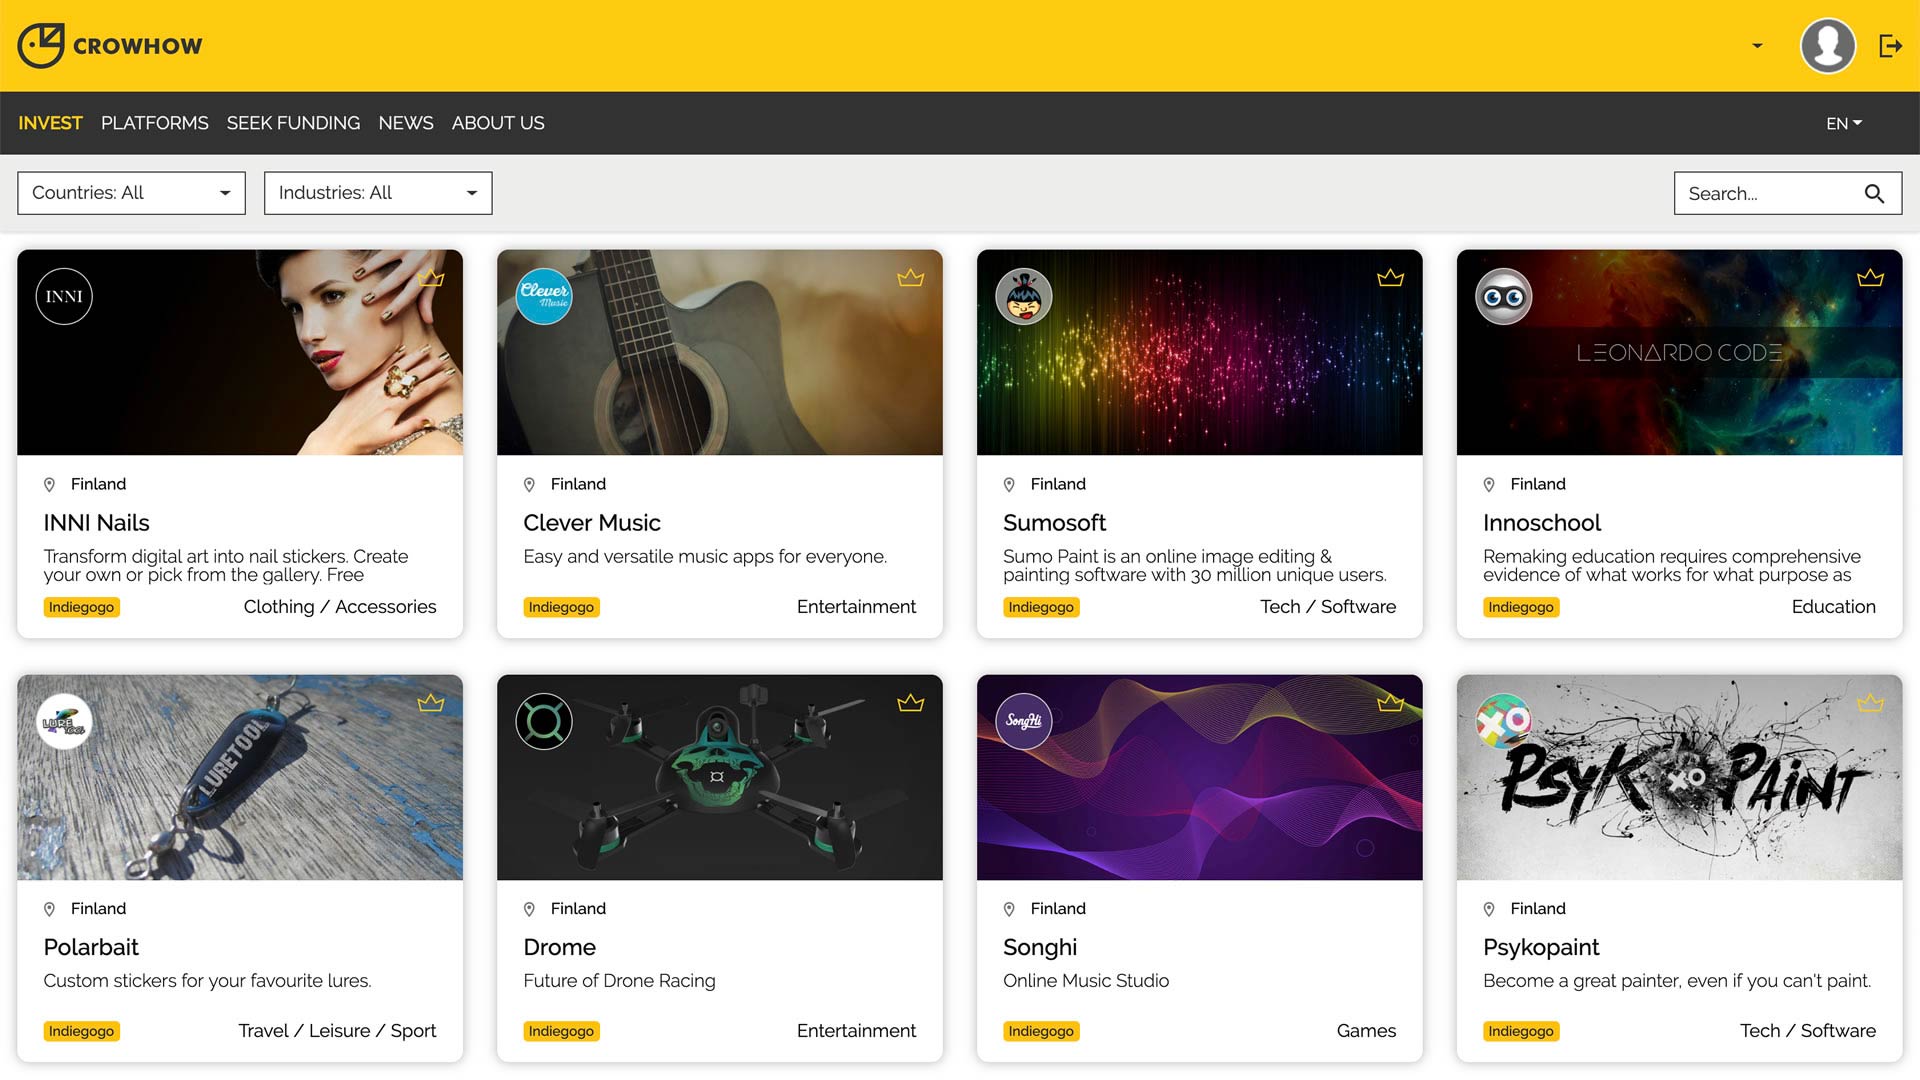Click the logout icon in header
This screenshot has height=1080, width=1920.
[1890, 46]
